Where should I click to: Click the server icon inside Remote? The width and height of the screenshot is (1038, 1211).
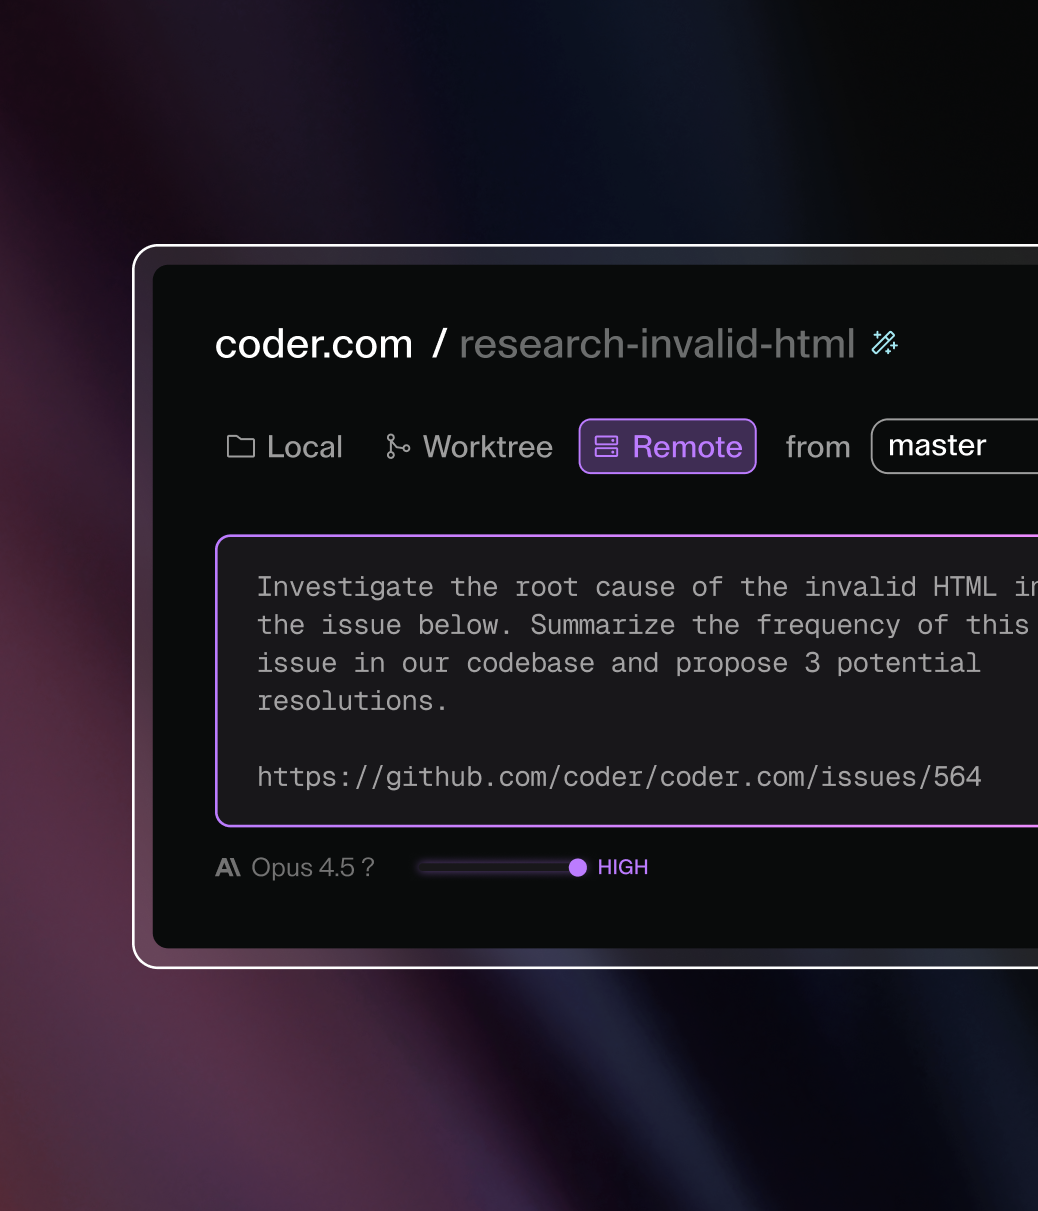(x=606, y=447)
